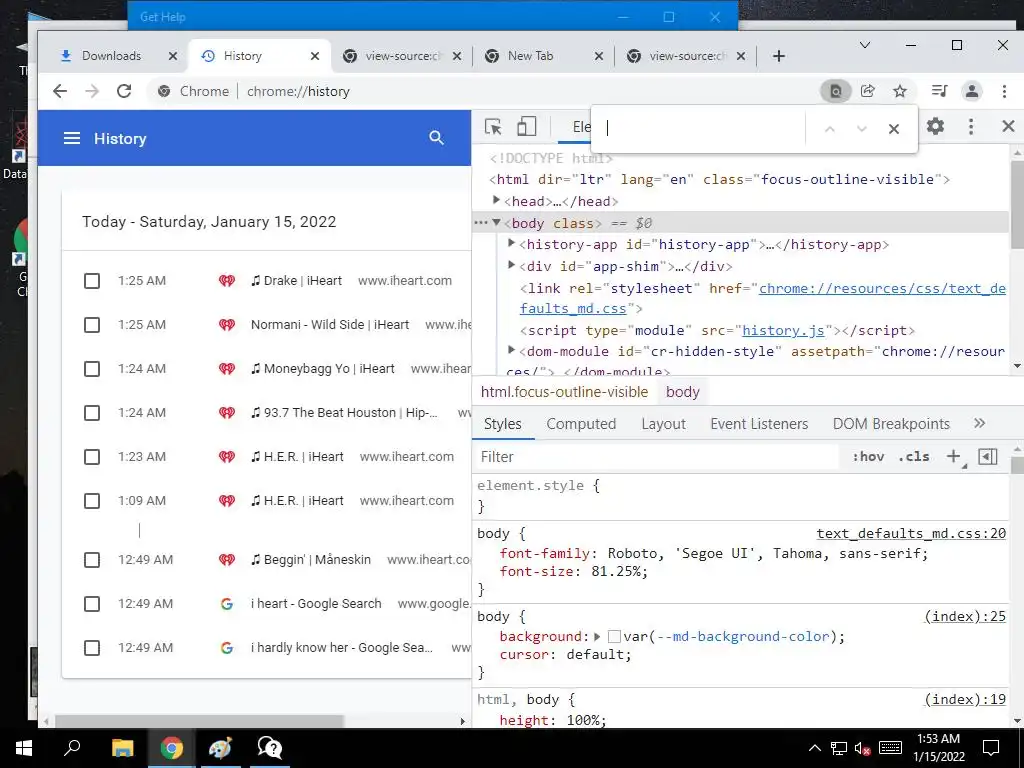Screen dimensions: 1024x768
Task: Check the Drake | iHeart history entry
Action: (92, 281)
